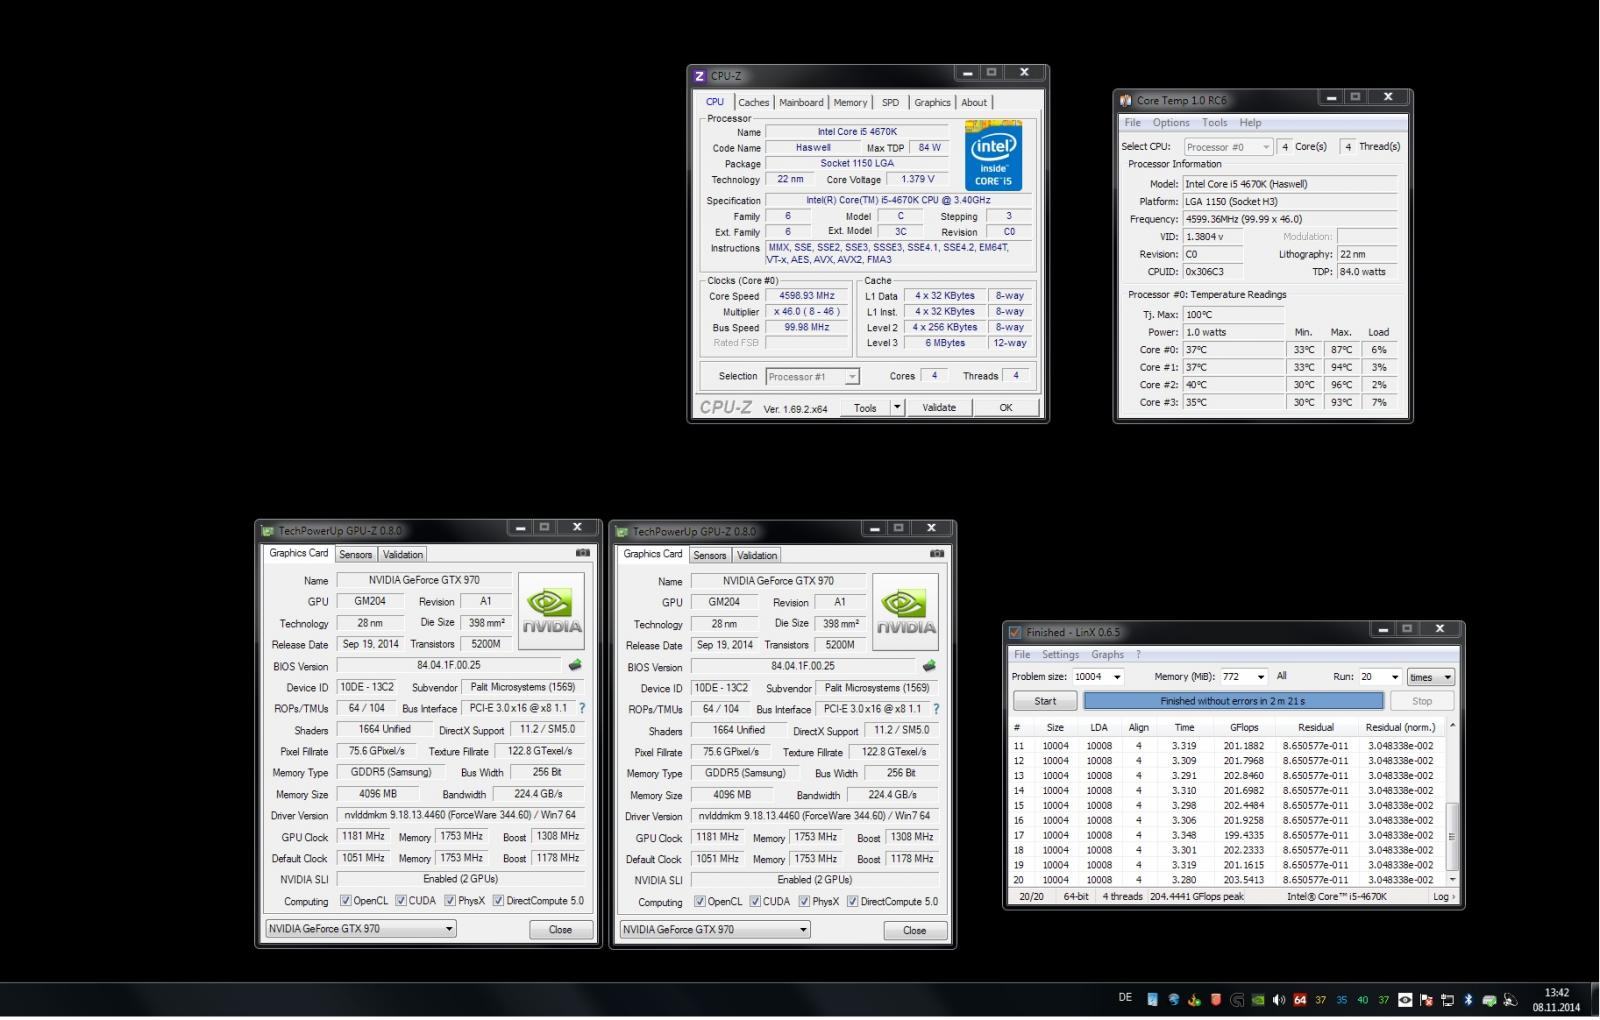1600x1020 pixels.
Task: Click NVIDIA logo in right GPU-Z window
Action: tap(905, 612)
